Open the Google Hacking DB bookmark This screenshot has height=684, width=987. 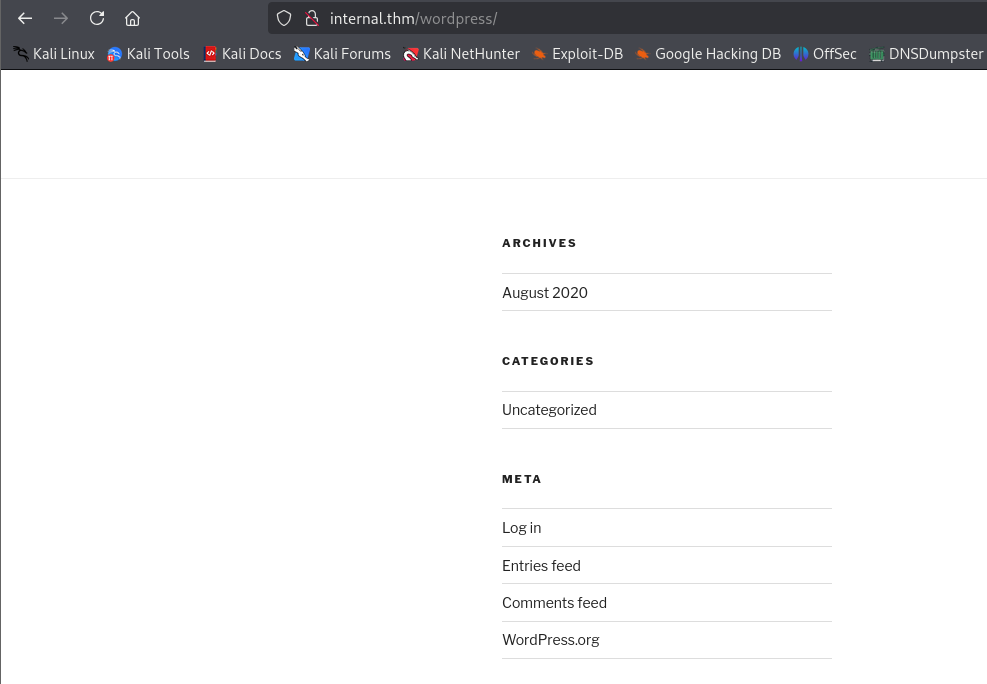coord(708,54)
